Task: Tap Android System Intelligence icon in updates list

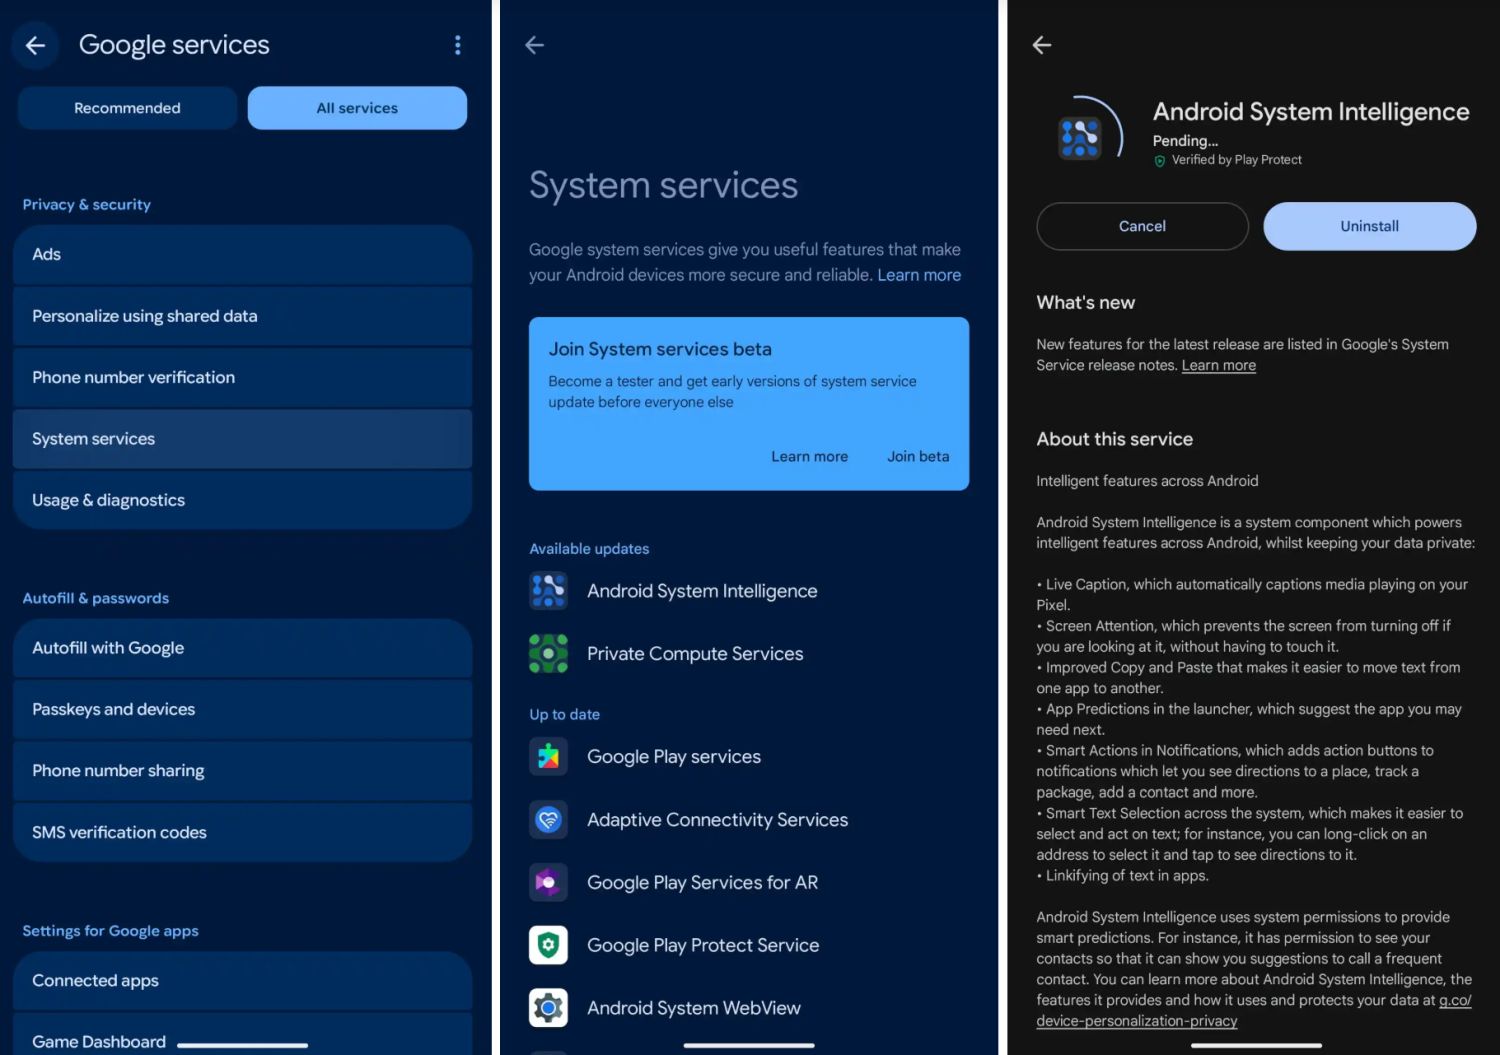Action: point(548,591)
